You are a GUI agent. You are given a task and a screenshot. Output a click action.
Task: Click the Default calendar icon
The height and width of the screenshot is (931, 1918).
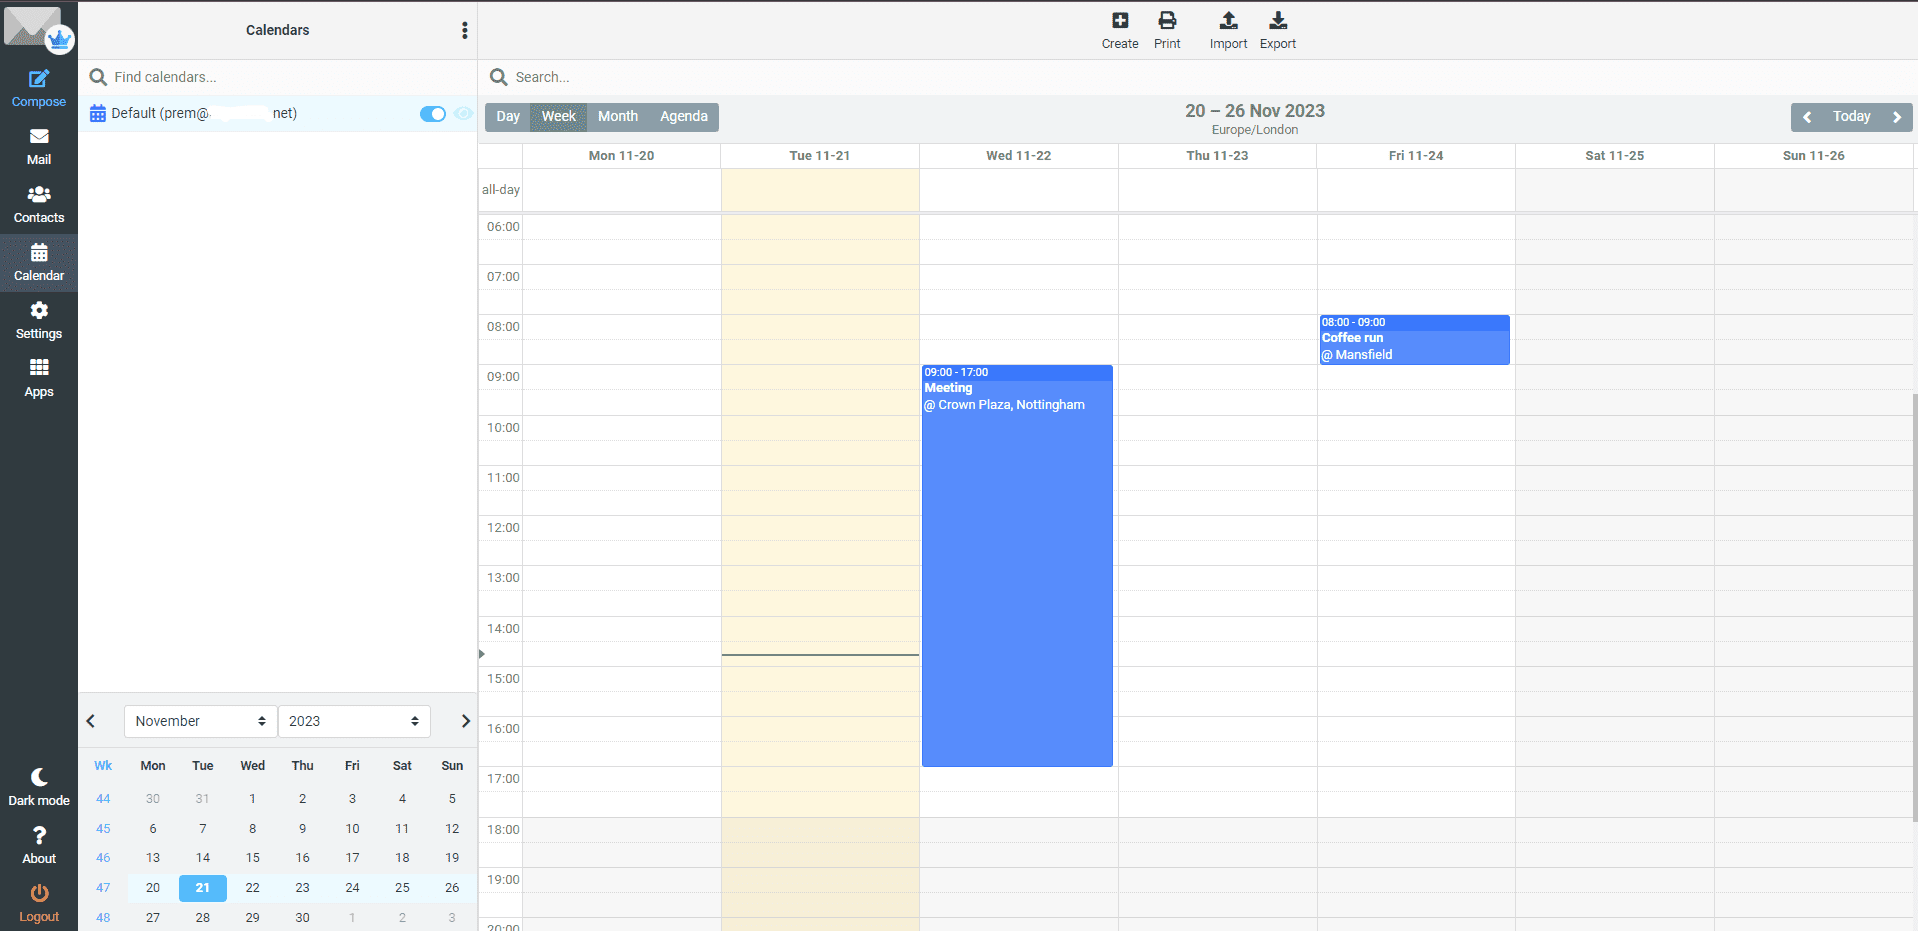(x=98, y=113)
